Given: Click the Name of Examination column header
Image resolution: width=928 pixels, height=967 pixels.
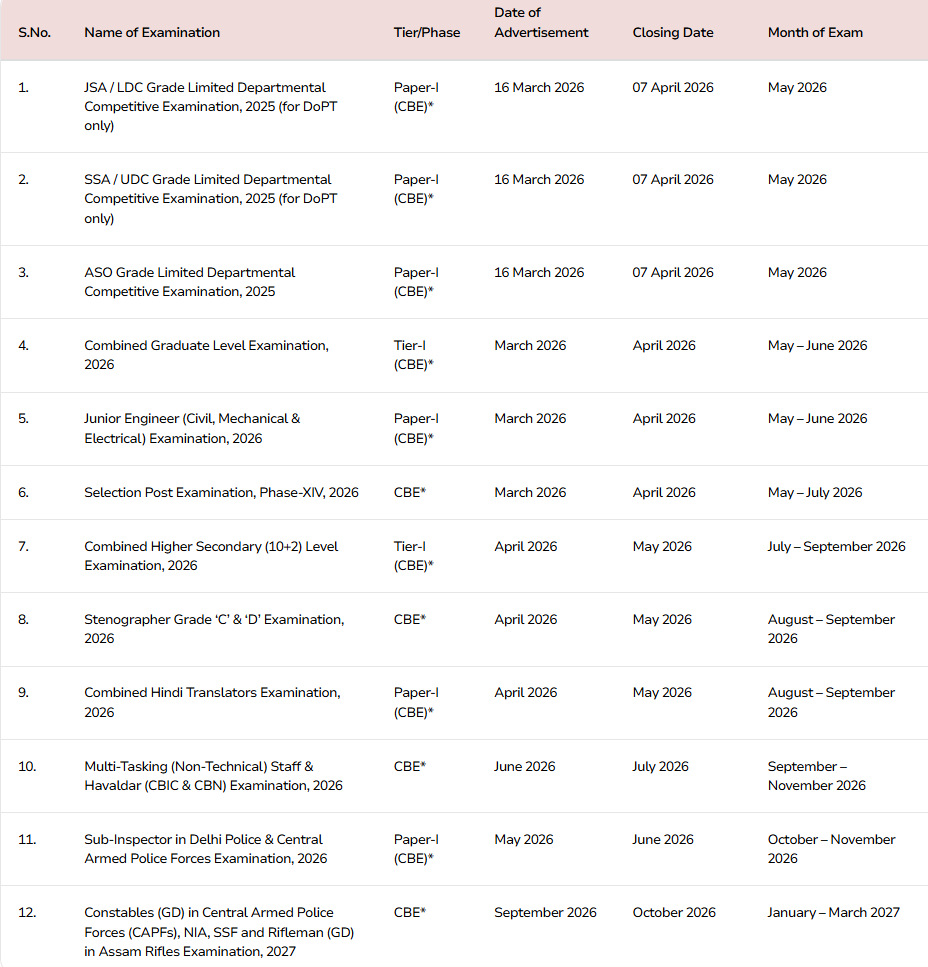Looking at the screenshot, I should [x=152, y=32].
